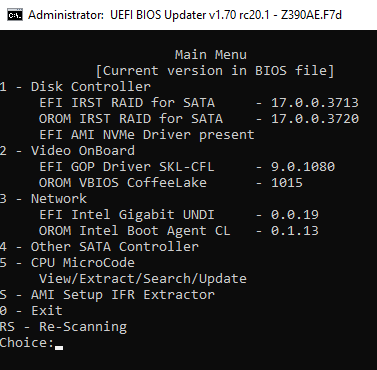
Task: Click AMI Setup IFR Extractor entry
Action: (107, 295)
